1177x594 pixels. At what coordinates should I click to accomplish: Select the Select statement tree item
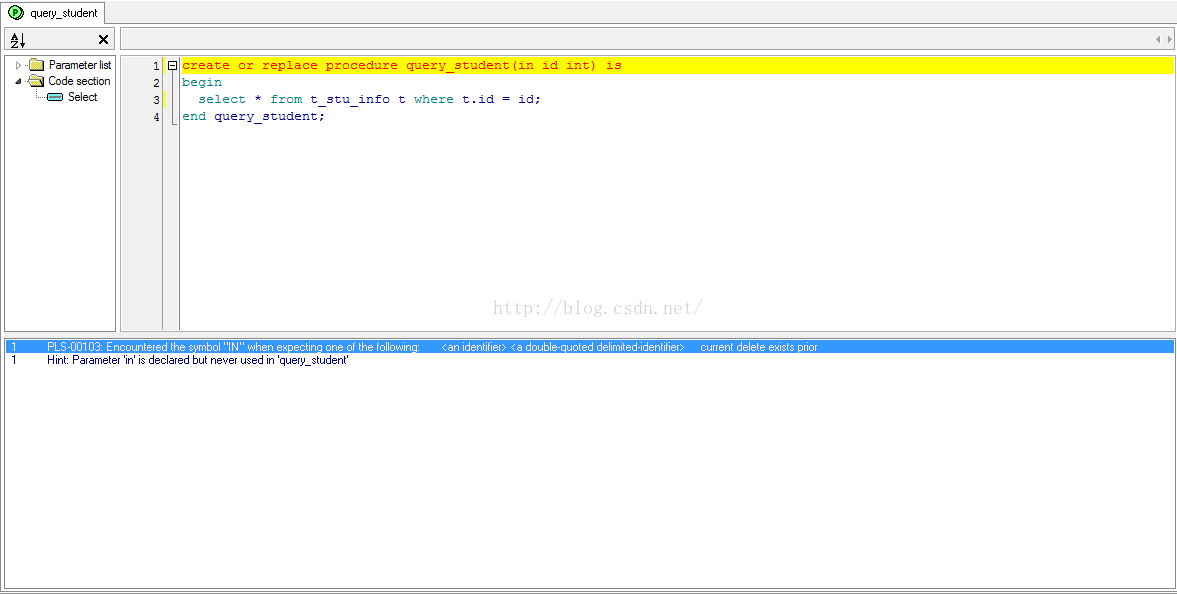click(x=83, y=97)
